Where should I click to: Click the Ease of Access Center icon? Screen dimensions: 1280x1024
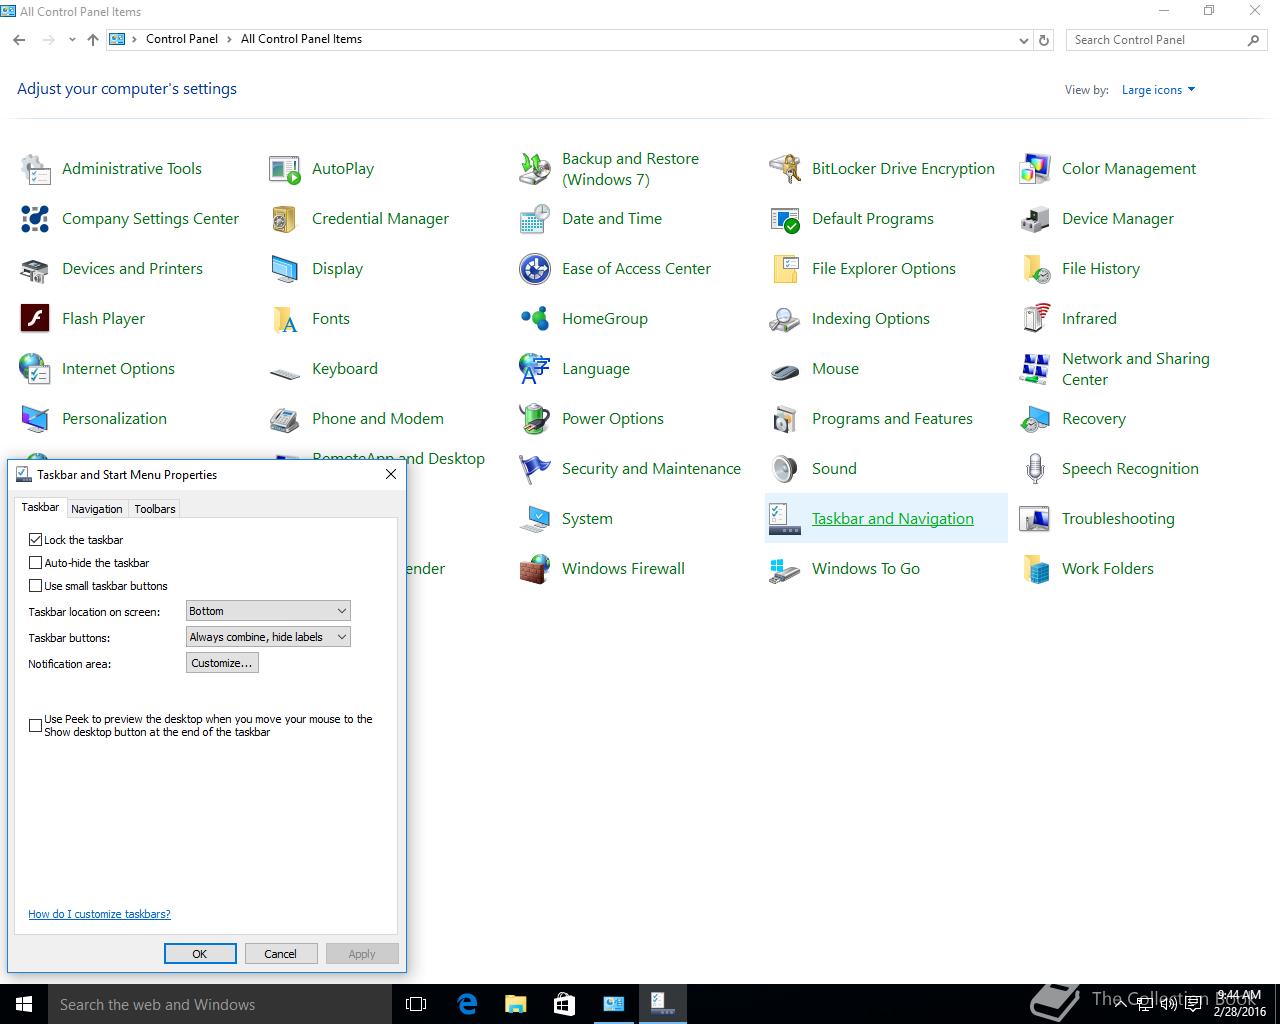[x=535, y=269]
